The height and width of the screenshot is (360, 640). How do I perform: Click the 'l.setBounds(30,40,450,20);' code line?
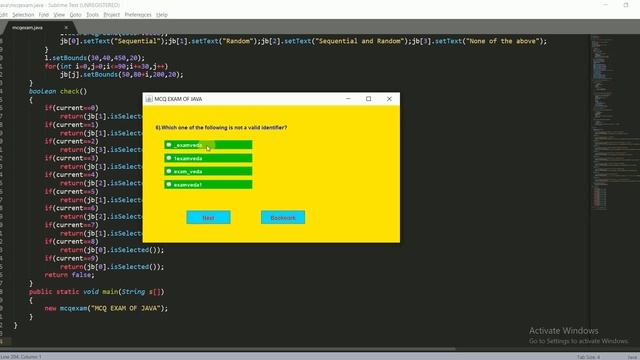click(x=95, y=58)
